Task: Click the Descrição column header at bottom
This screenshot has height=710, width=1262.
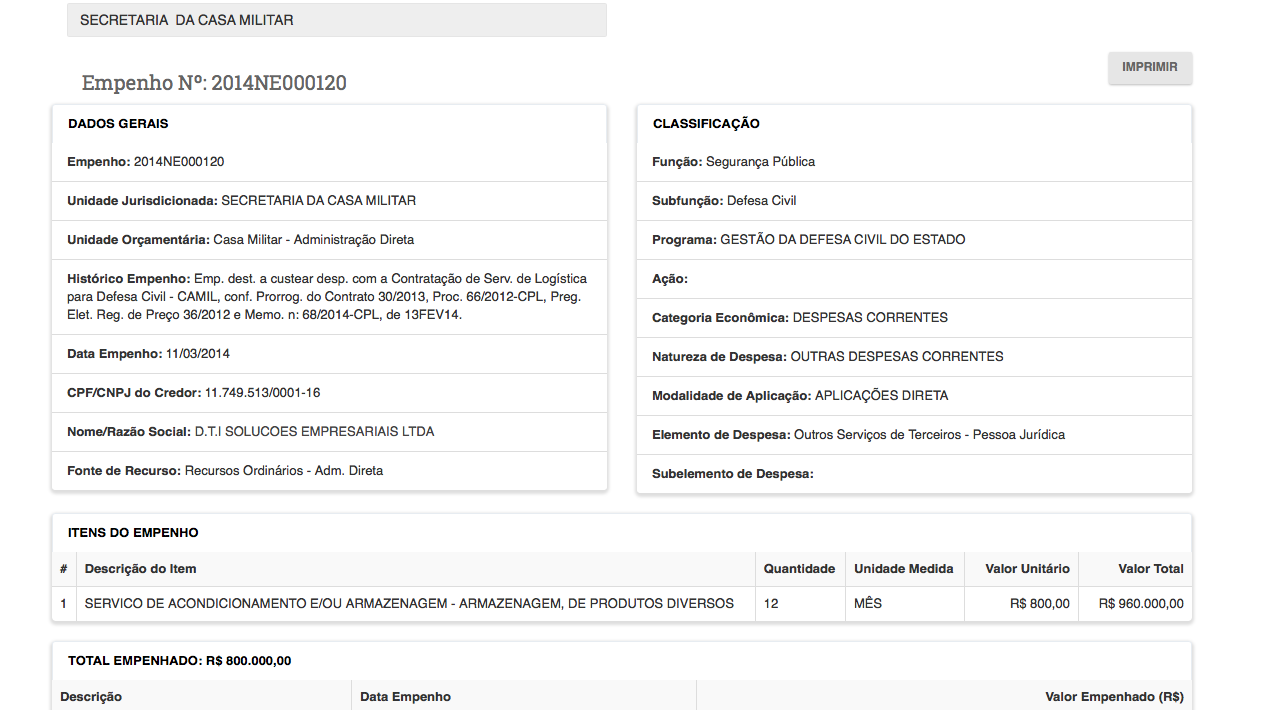Action: [201, 697]
